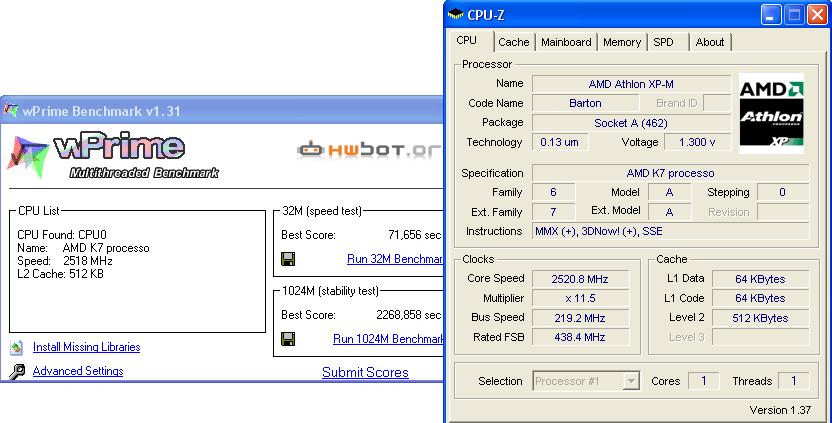The image size is (832, 423).
Task: Click the Bus Speed value 219.2 MHz
Action: pos(580,318)
